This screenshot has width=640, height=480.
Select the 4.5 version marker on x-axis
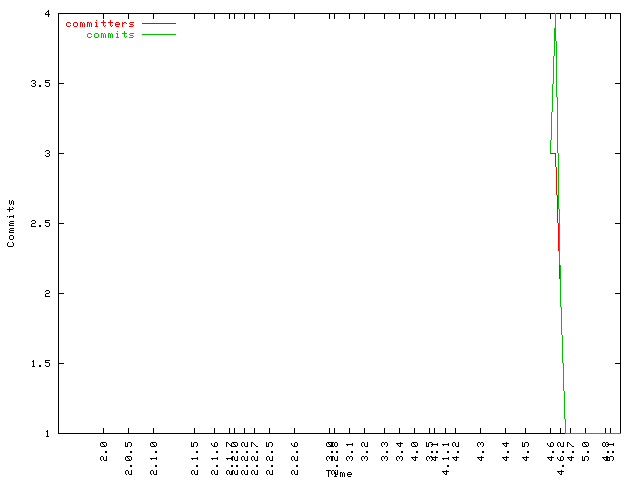527,452
